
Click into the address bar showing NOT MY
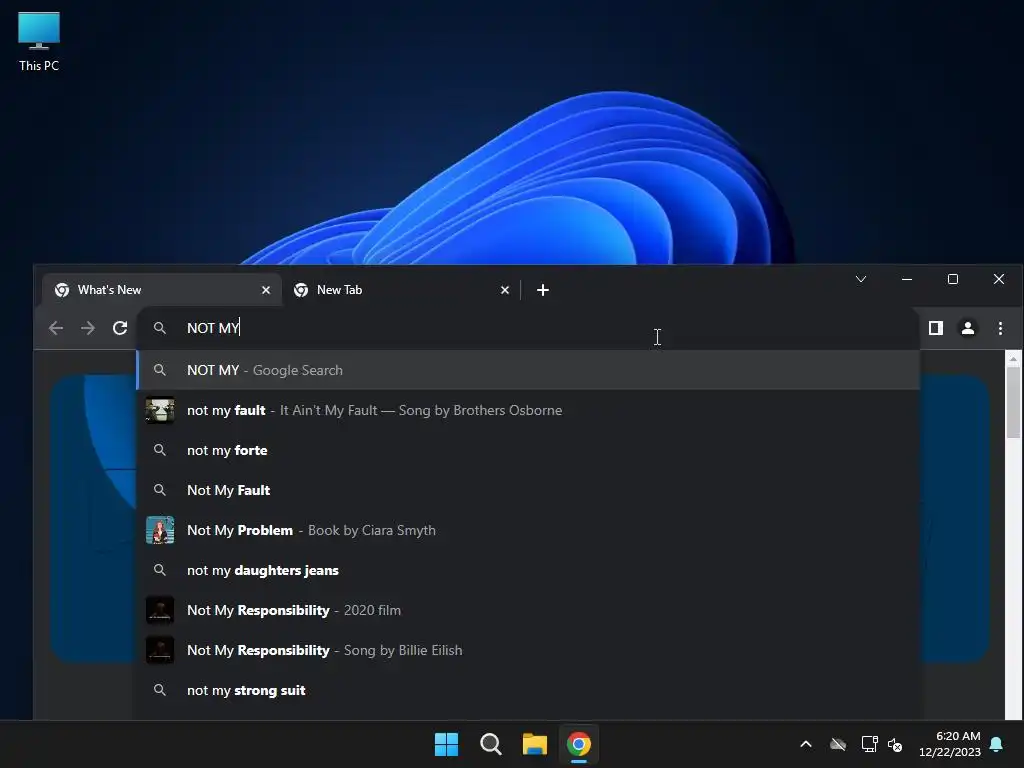point(528,328)
